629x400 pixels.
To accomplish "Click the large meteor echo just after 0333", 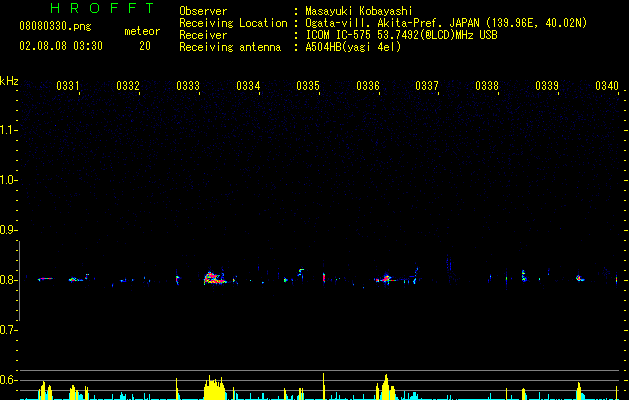I will point(215,278).
